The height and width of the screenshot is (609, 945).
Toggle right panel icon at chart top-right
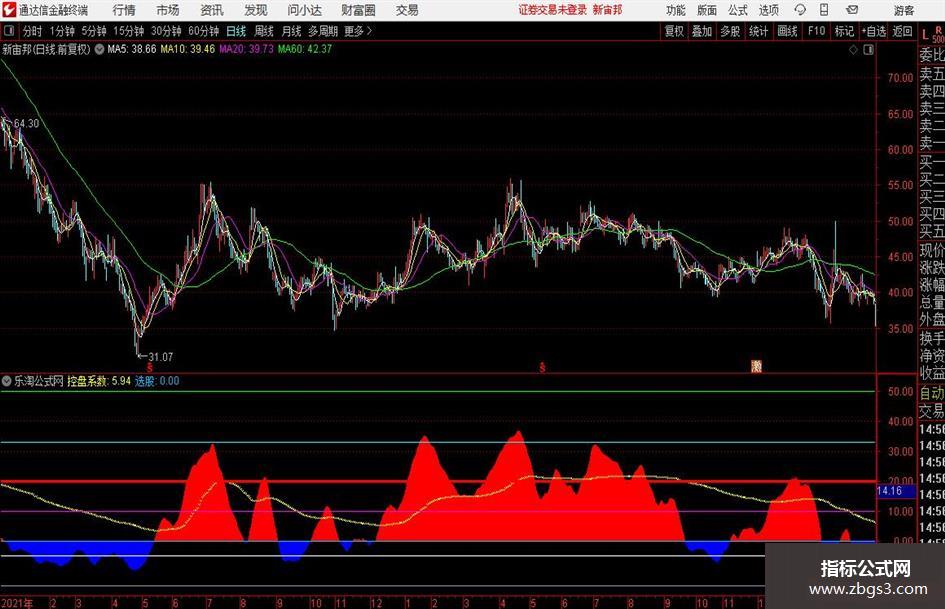(x=868, y=50)
